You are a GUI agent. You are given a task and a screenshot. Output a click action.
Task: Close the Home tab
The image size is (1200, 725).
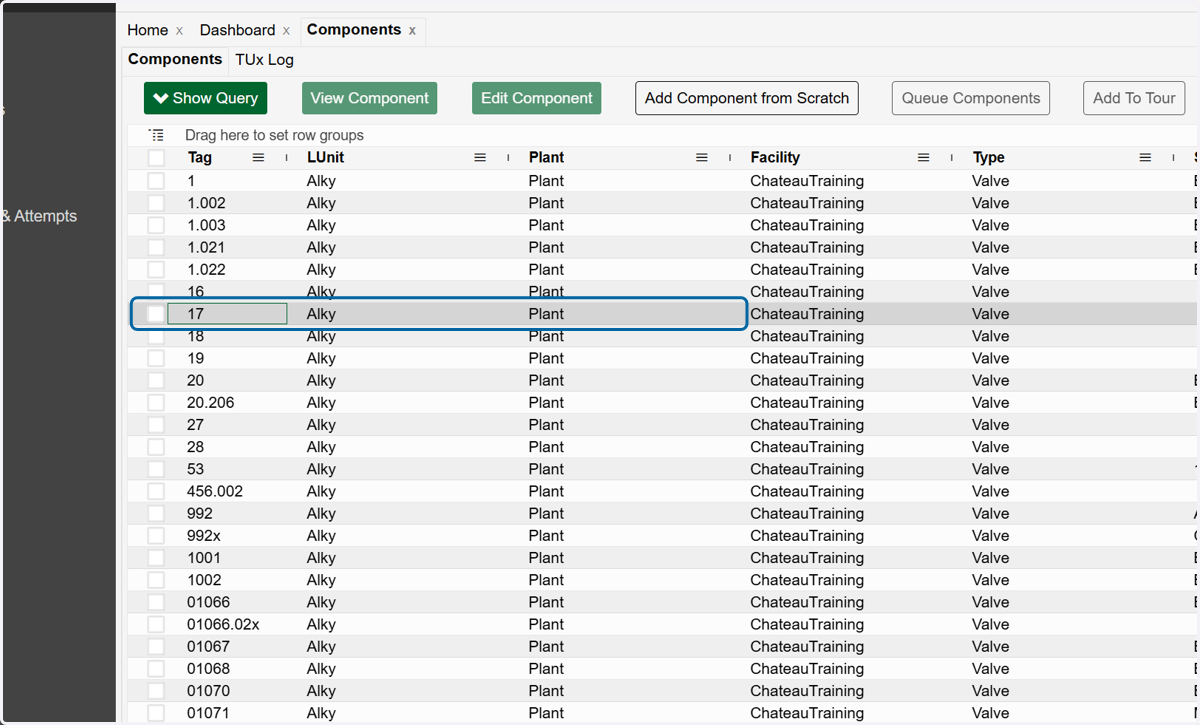(179, 31)
